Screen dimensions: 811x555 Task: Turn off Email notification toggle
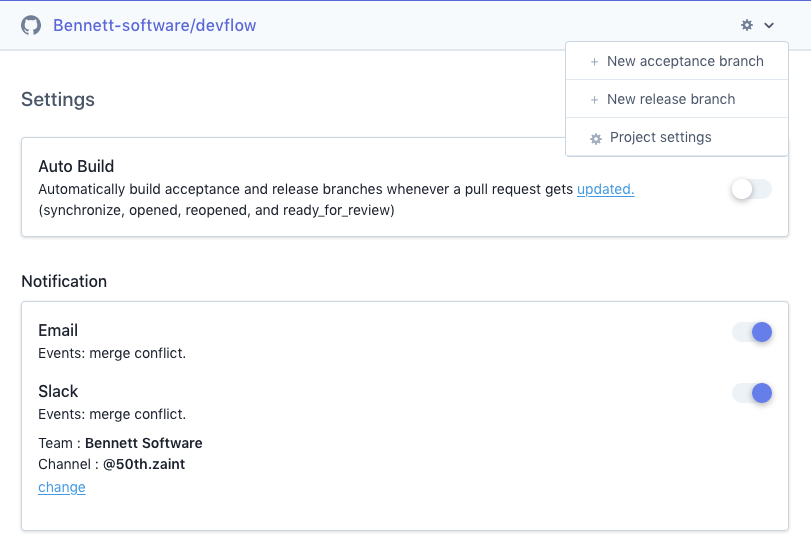tap(752, 332)
